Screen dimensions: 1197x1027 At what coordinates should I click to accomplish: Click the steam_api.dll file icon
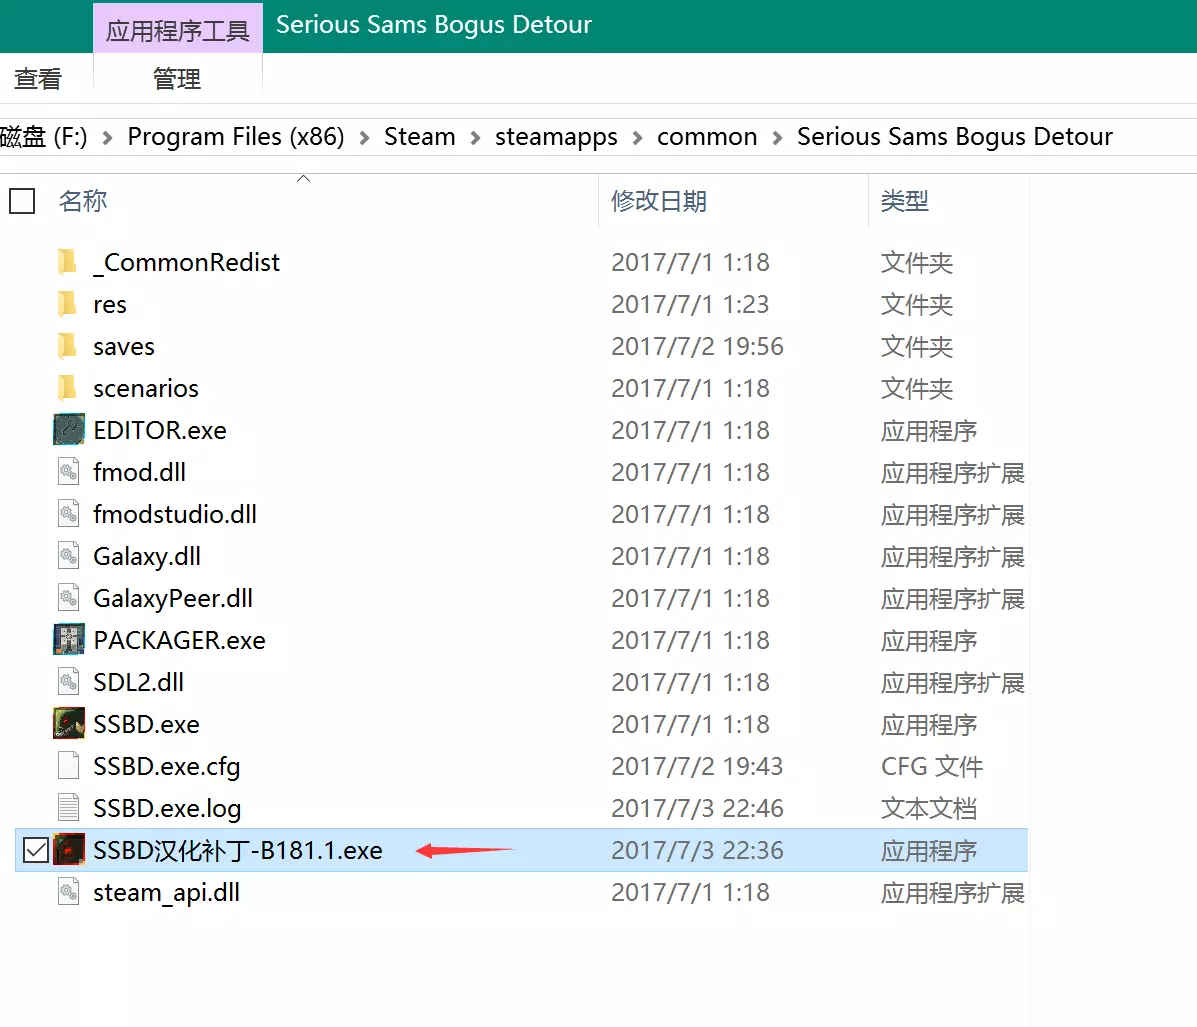click(x=69, y=892)
